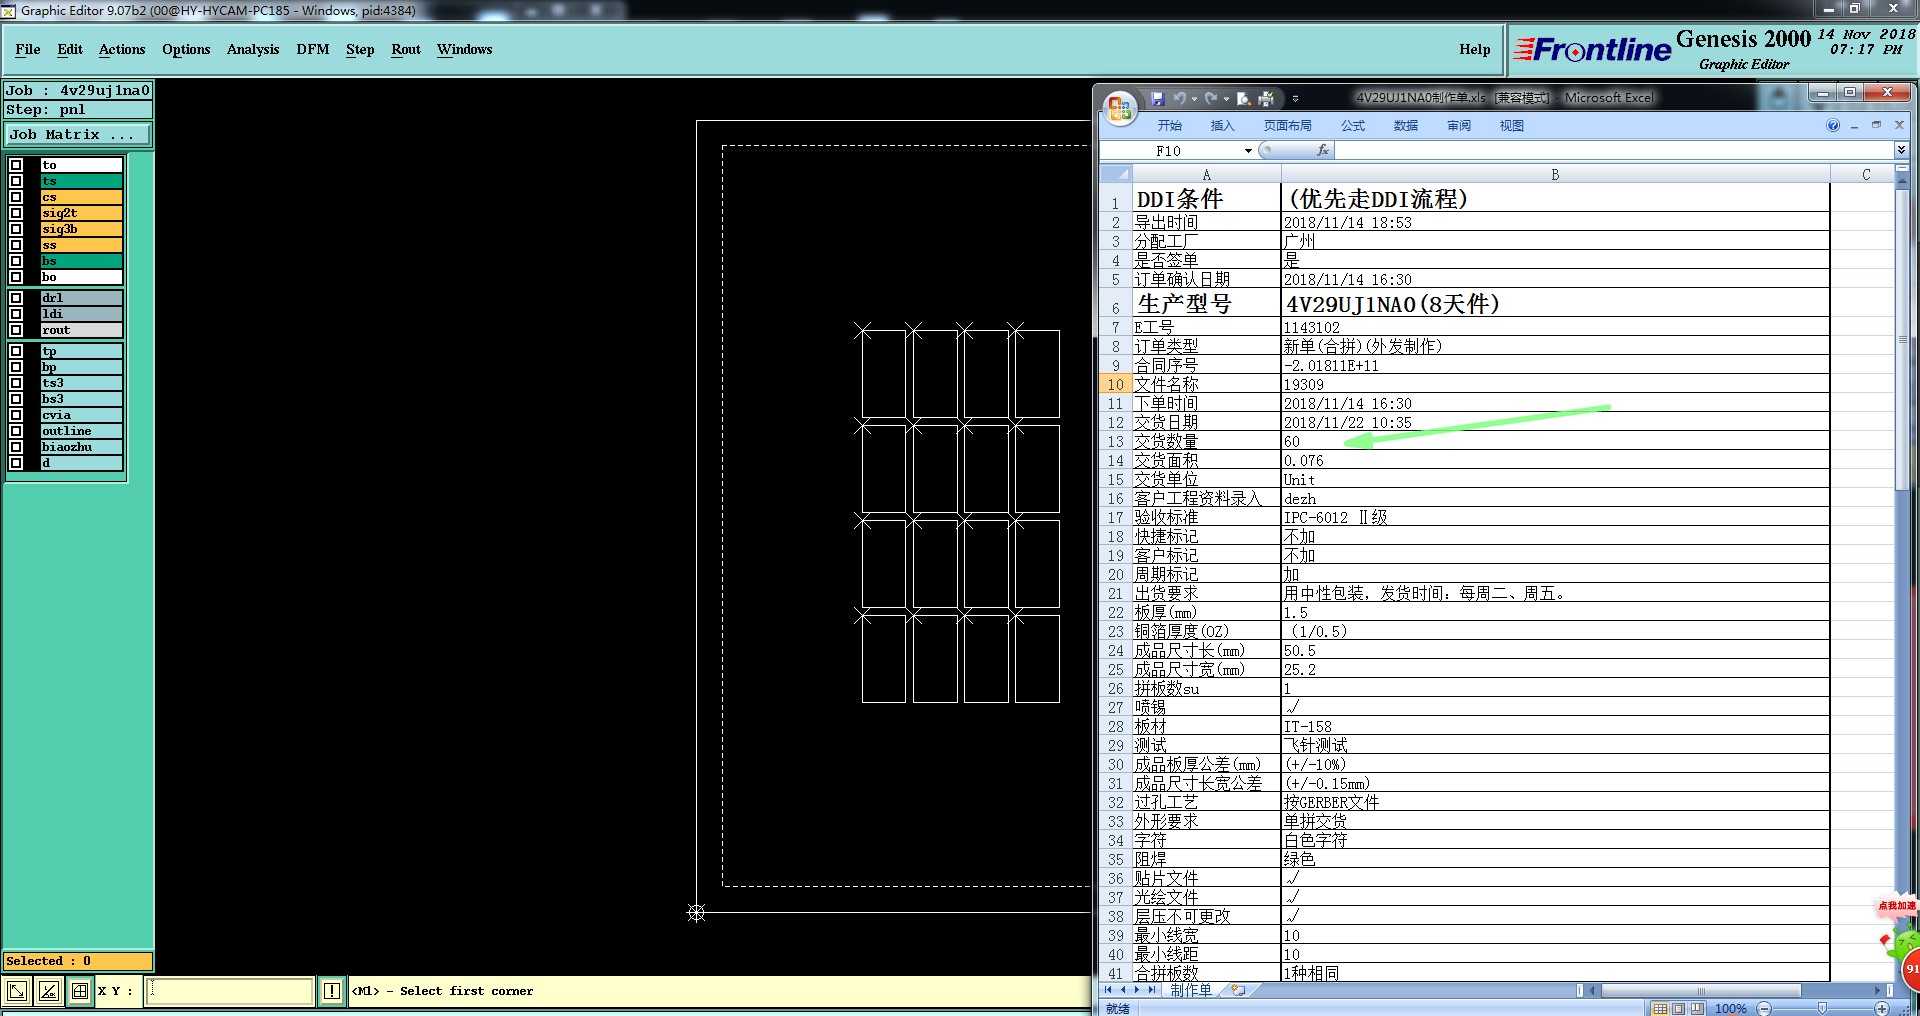Open Excel Help question mark icon
The width and height of the screenshot is (1920, 1016).
[1833, 125]
